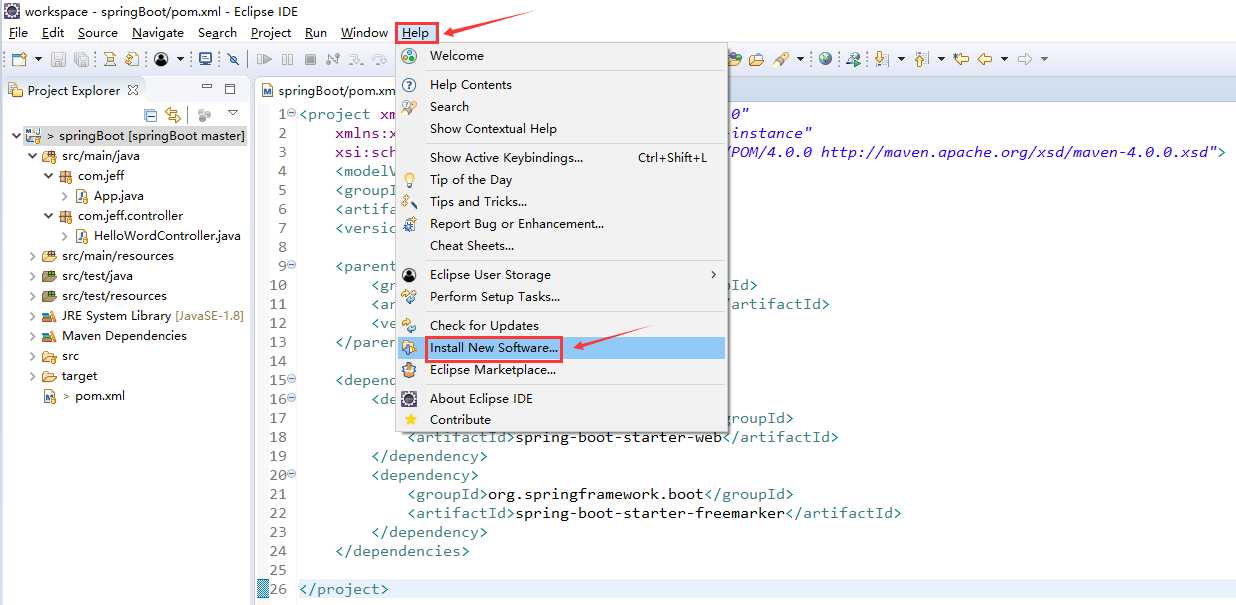Click the Last Edit Location icon

961,59
